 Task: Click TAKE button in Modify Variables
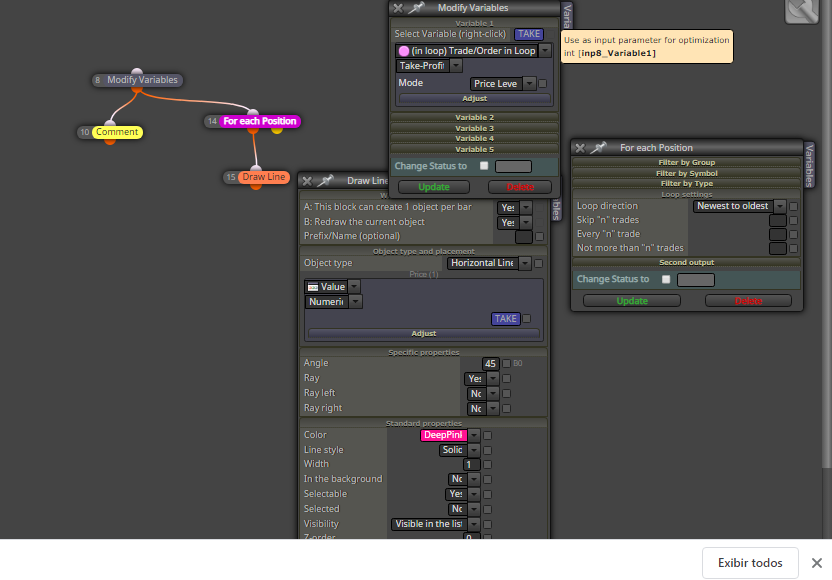(x=528, y=34)
